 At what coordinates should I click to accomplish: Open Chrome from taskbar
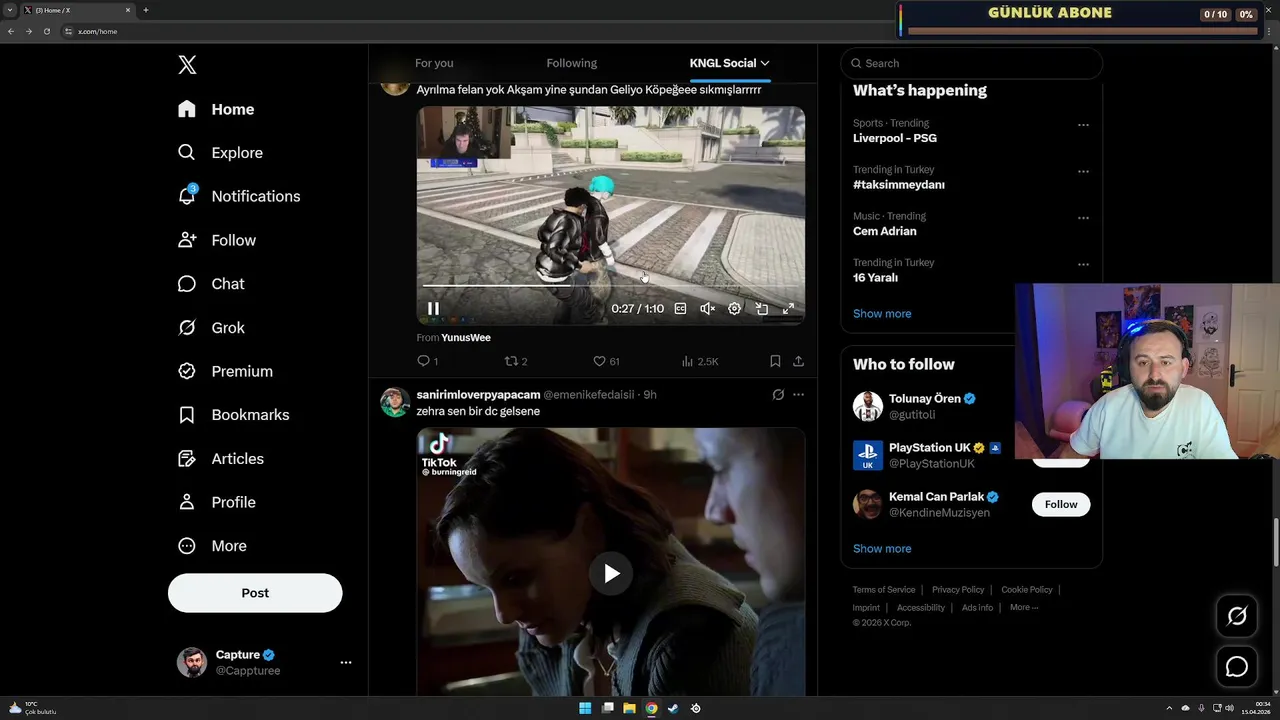coord(651,708)
